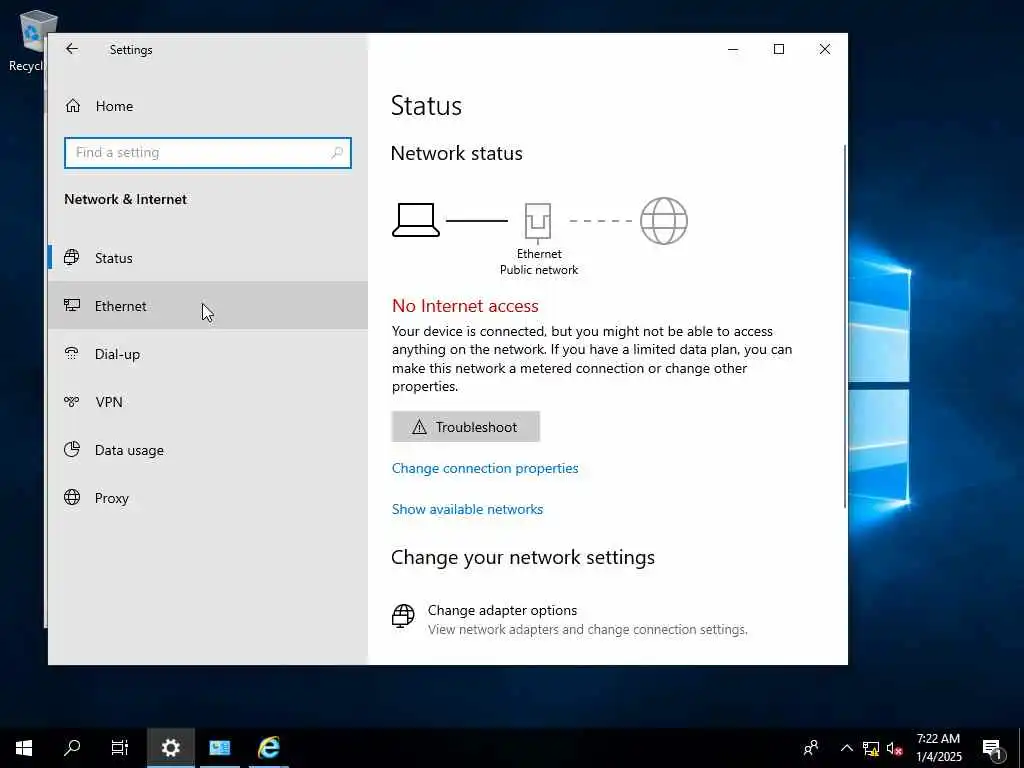1024x768 pixels.
Task: Click the Troubleshoot button
Action: [466, 426]
